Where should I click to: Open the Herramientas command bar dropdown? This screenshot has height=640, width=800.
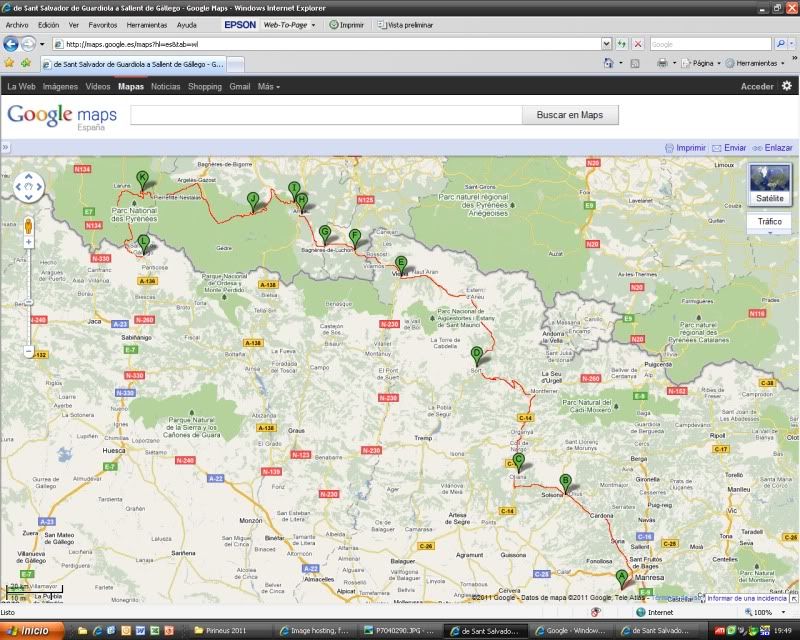click(x=755, y=63)
